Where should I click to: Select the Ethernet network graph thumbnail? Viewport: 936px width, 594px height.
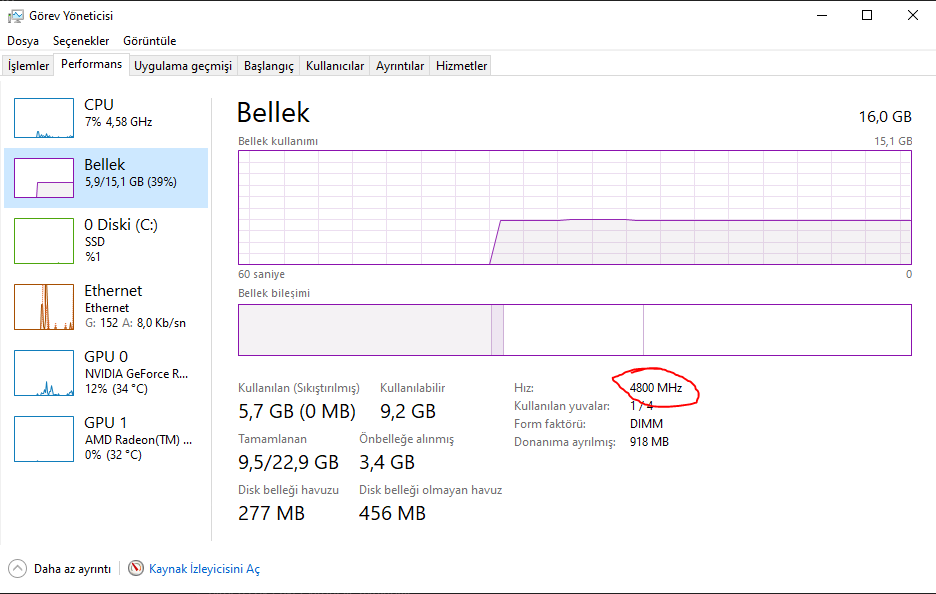pyautogui.click(x=44, y=307)
